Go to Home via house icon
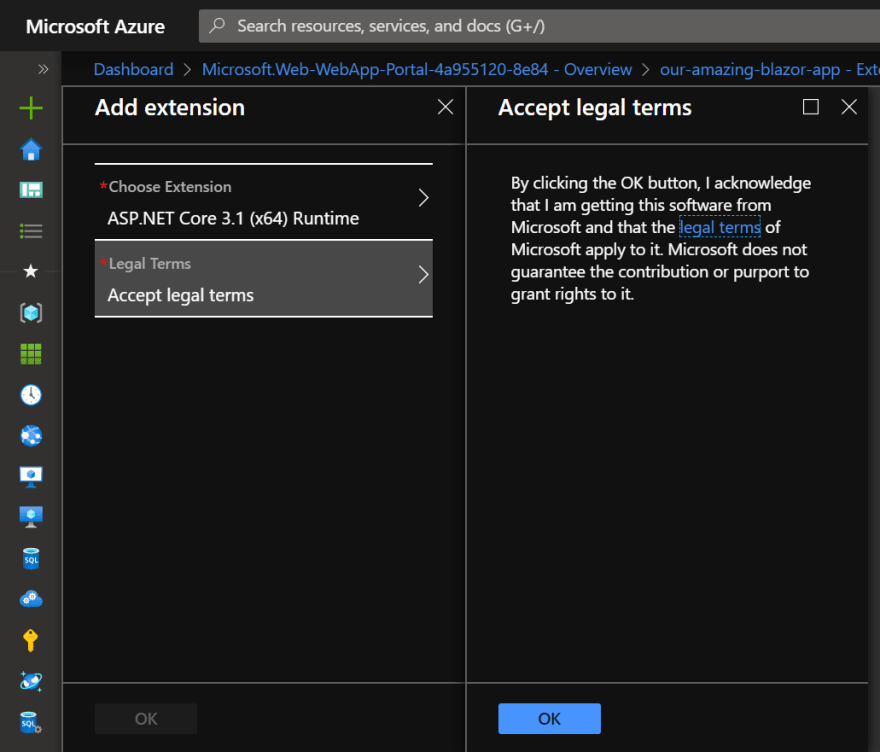 pos(31,149)
